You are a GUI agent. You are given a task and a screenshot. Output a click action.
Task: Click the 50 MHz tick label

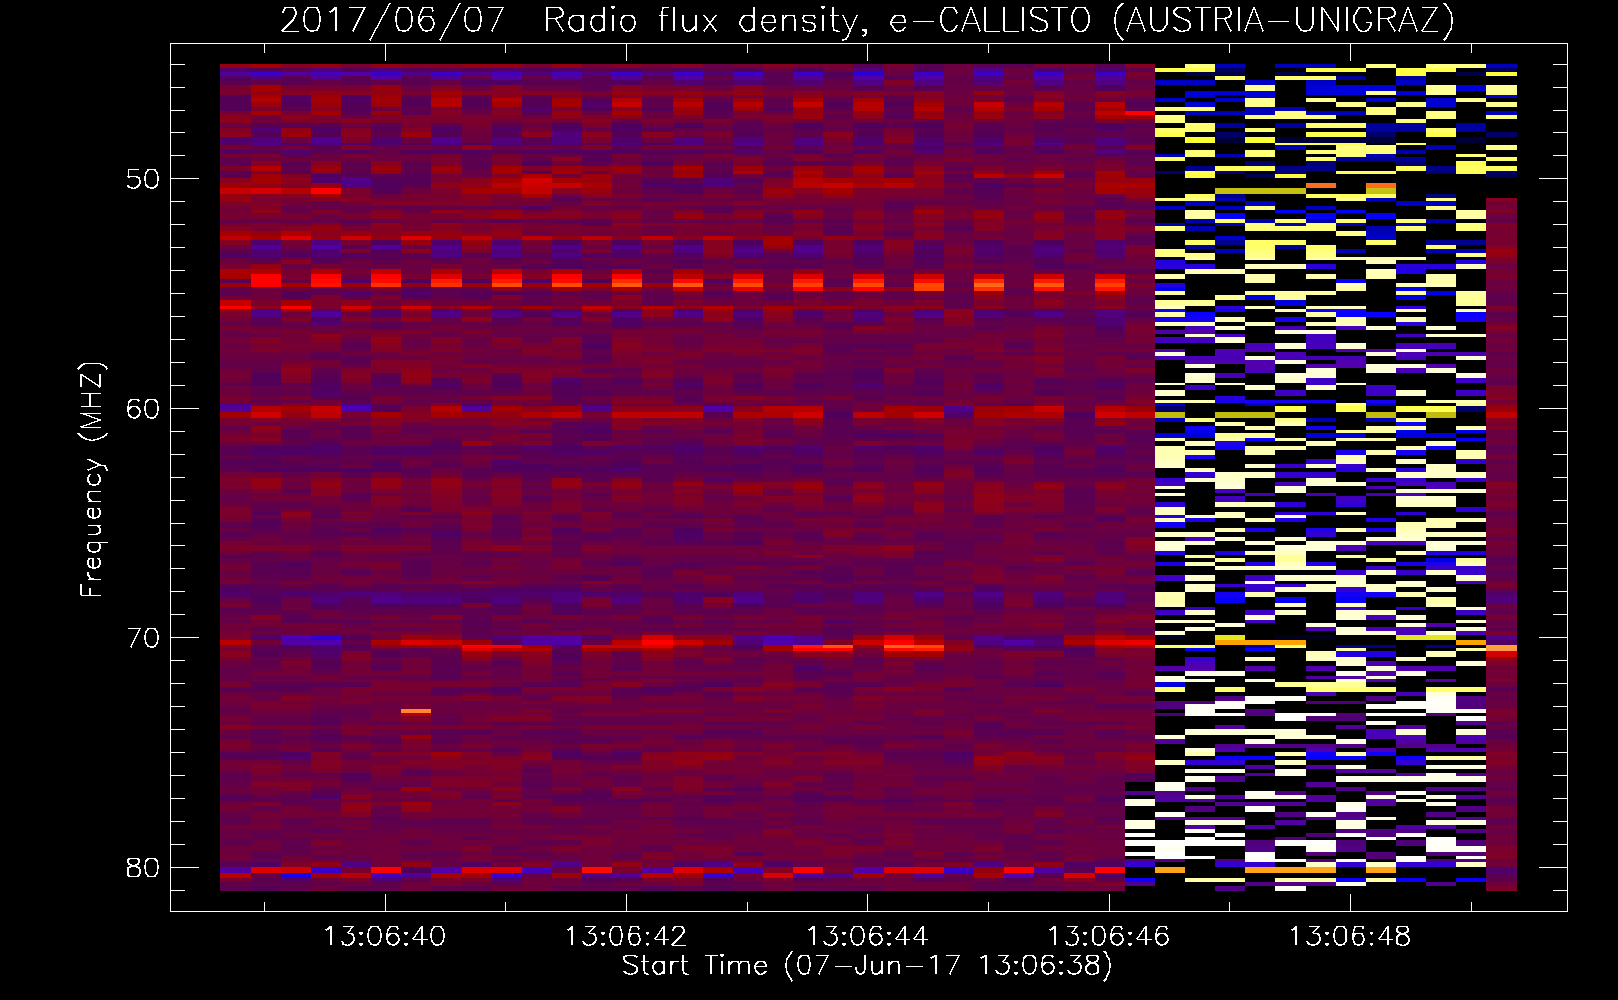pos(143,179)
